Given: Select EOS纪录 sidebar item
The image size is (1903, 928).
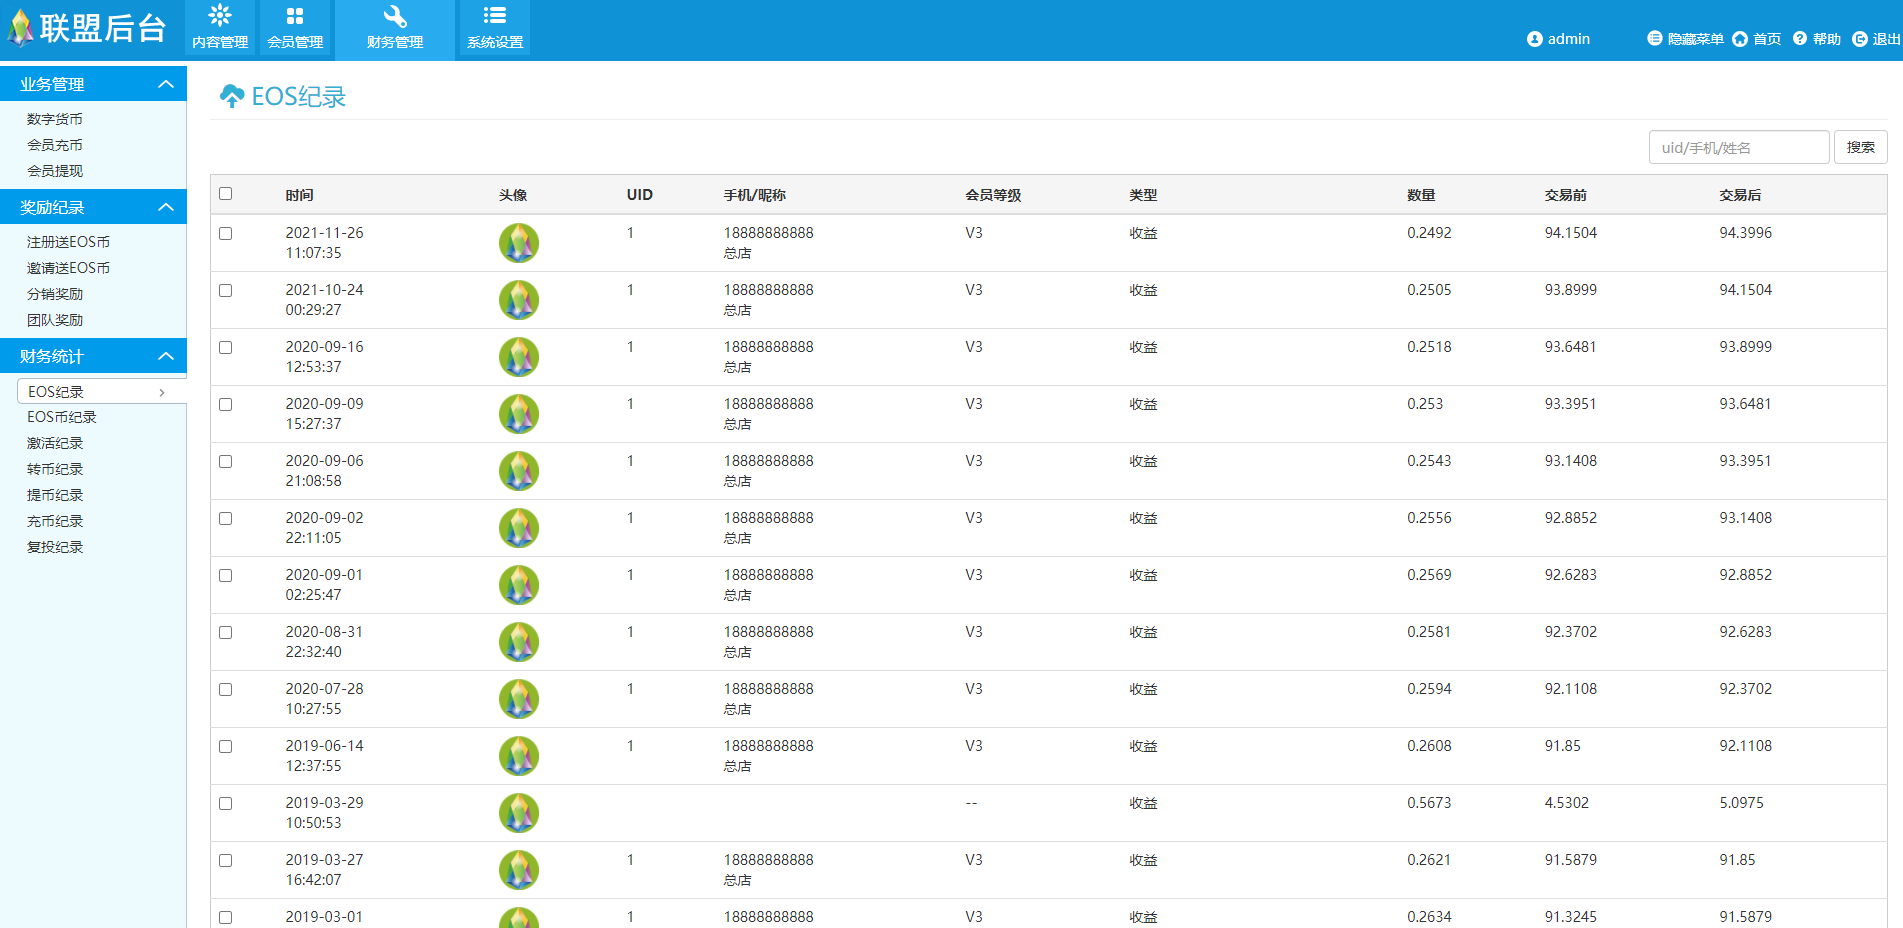Looking at the screenshot, I should (x=102, y=391).
